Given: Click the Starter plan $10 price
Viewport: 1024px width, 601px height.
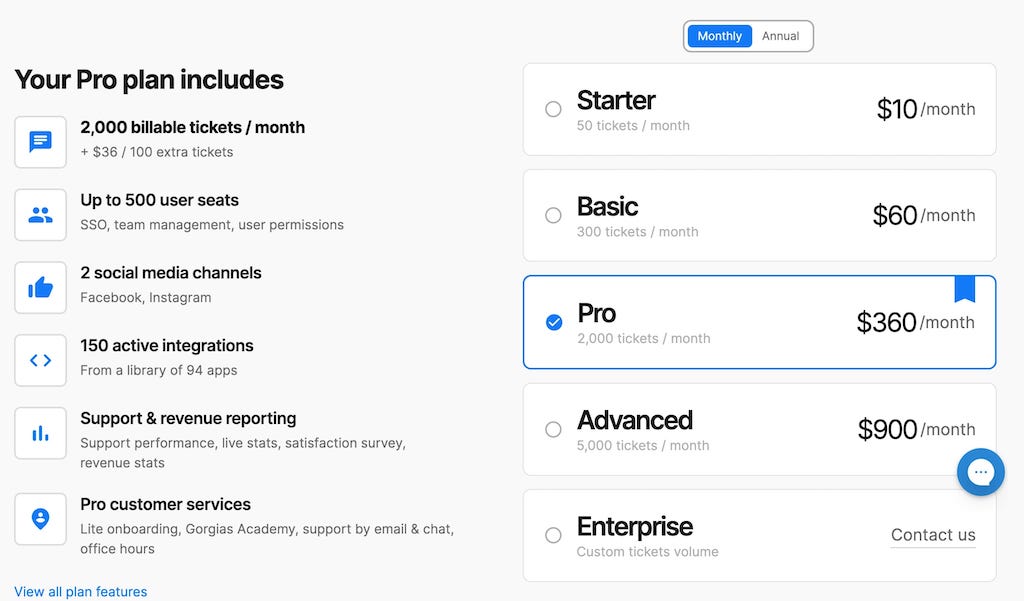Looking at the screenshot, I should click(896, 109).
